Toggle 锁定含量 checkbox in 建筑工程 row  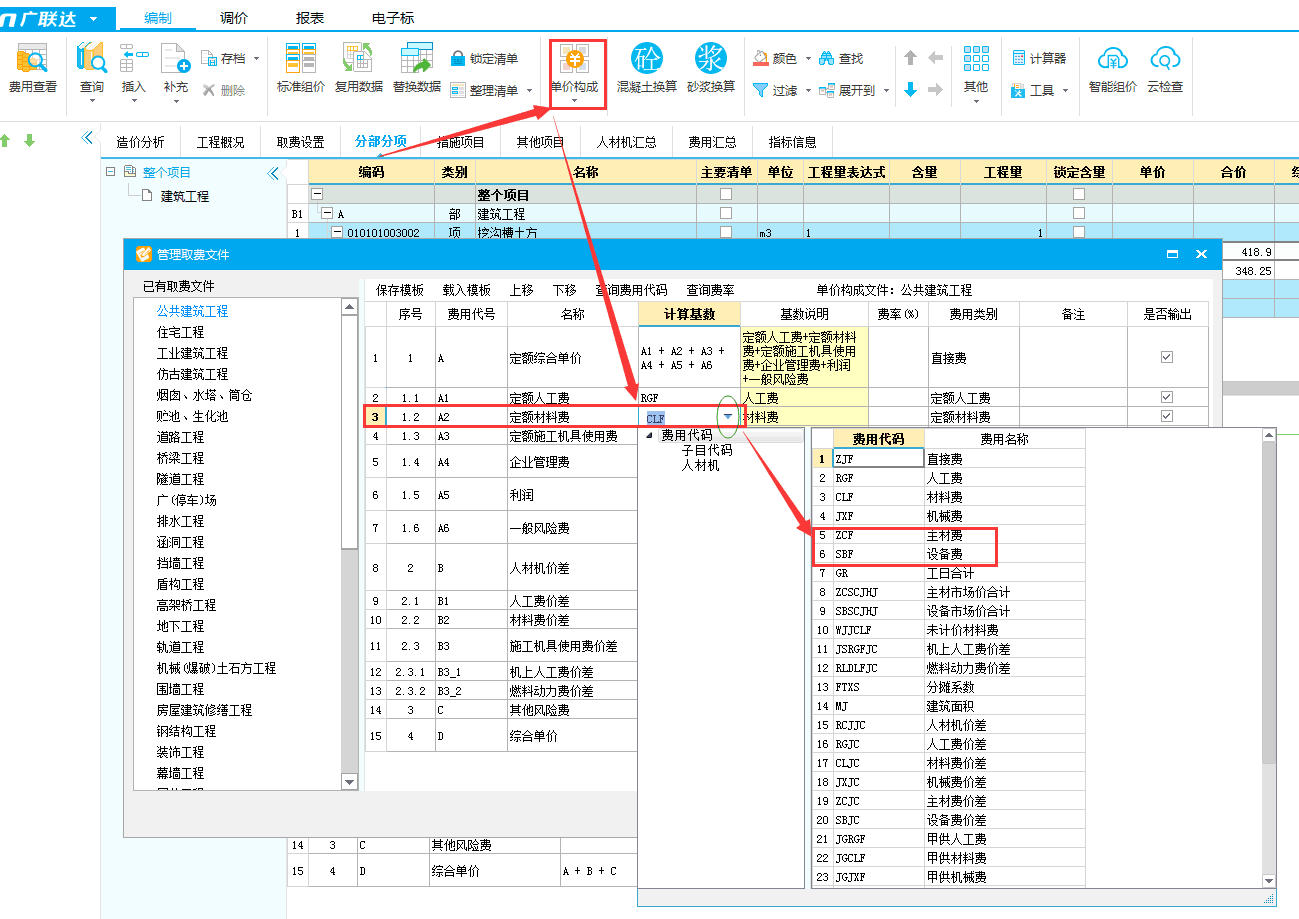point(1078,213)
